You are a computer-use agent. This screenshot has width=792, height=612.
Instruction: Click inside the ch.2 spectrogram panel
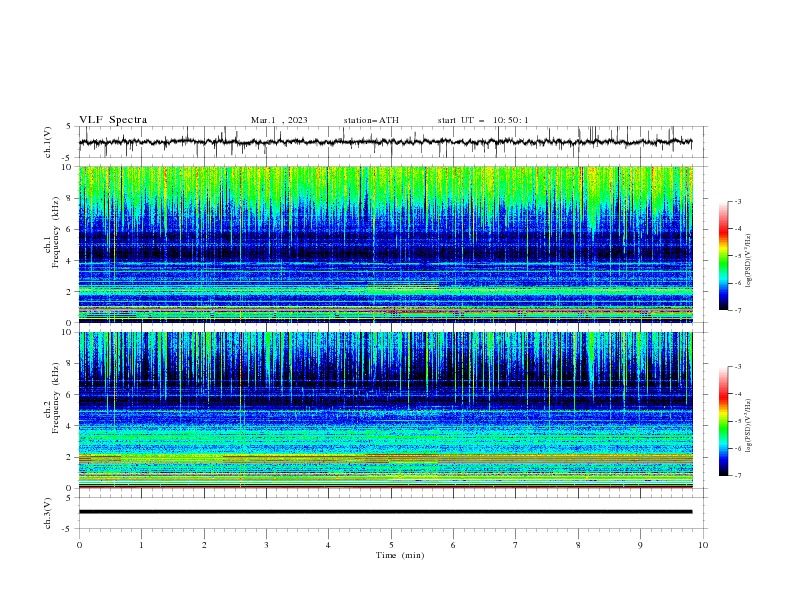[x=386, y=410]
